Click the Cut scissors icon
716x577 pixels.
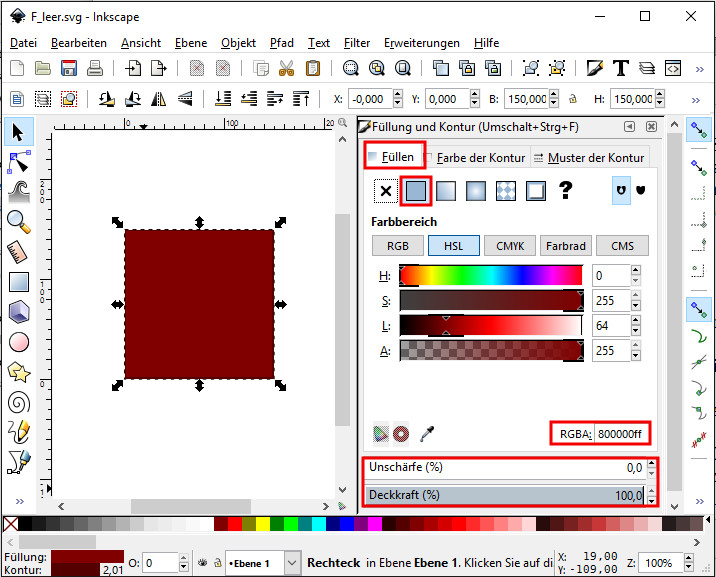(287, 68)
